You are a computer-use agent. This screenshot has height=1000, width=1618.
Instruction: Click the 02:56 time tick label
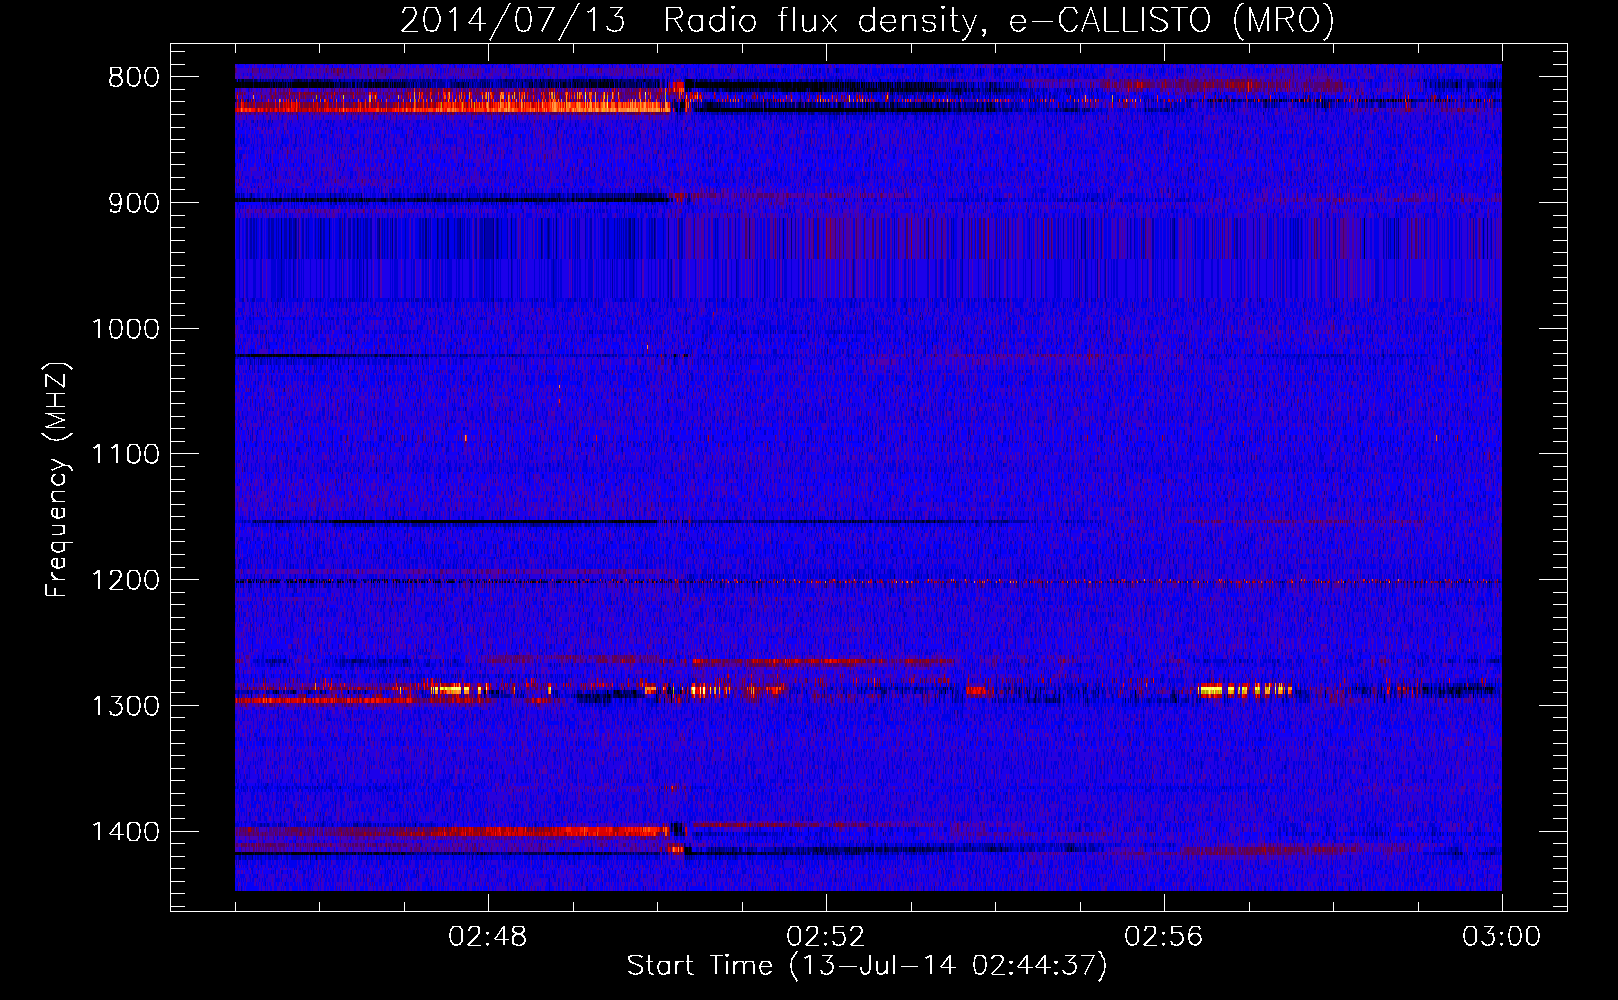(1164, 937)
